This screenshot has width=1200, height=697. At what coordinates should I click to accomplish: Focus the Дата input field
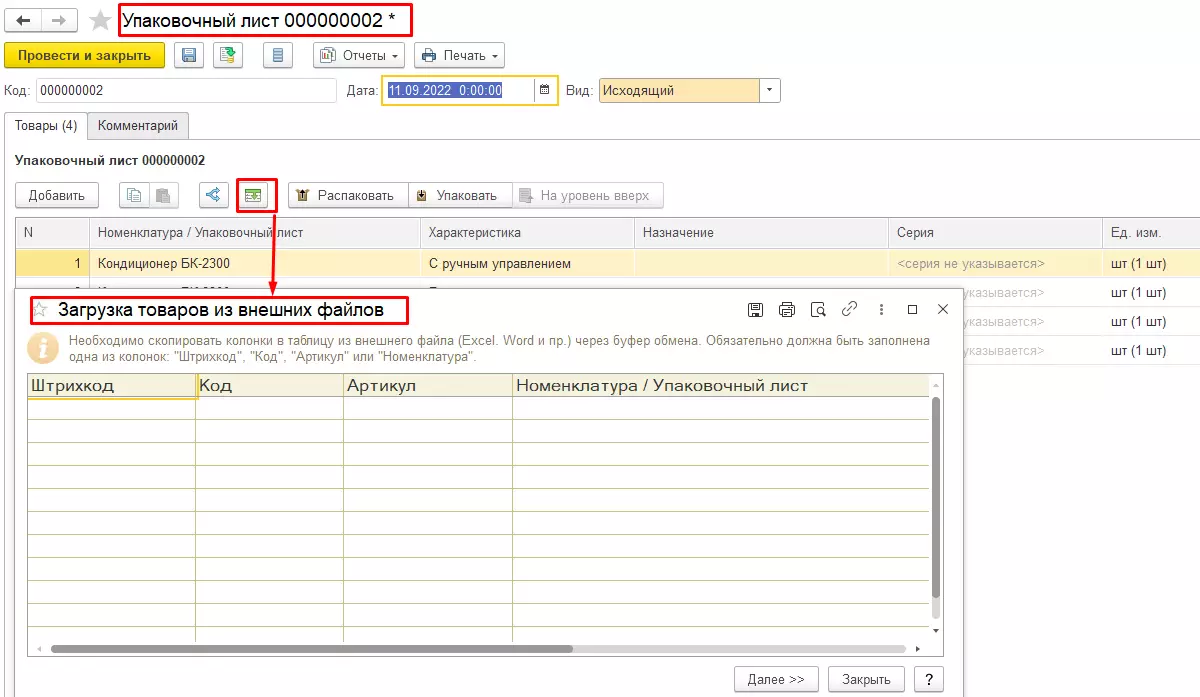(460, 90)
